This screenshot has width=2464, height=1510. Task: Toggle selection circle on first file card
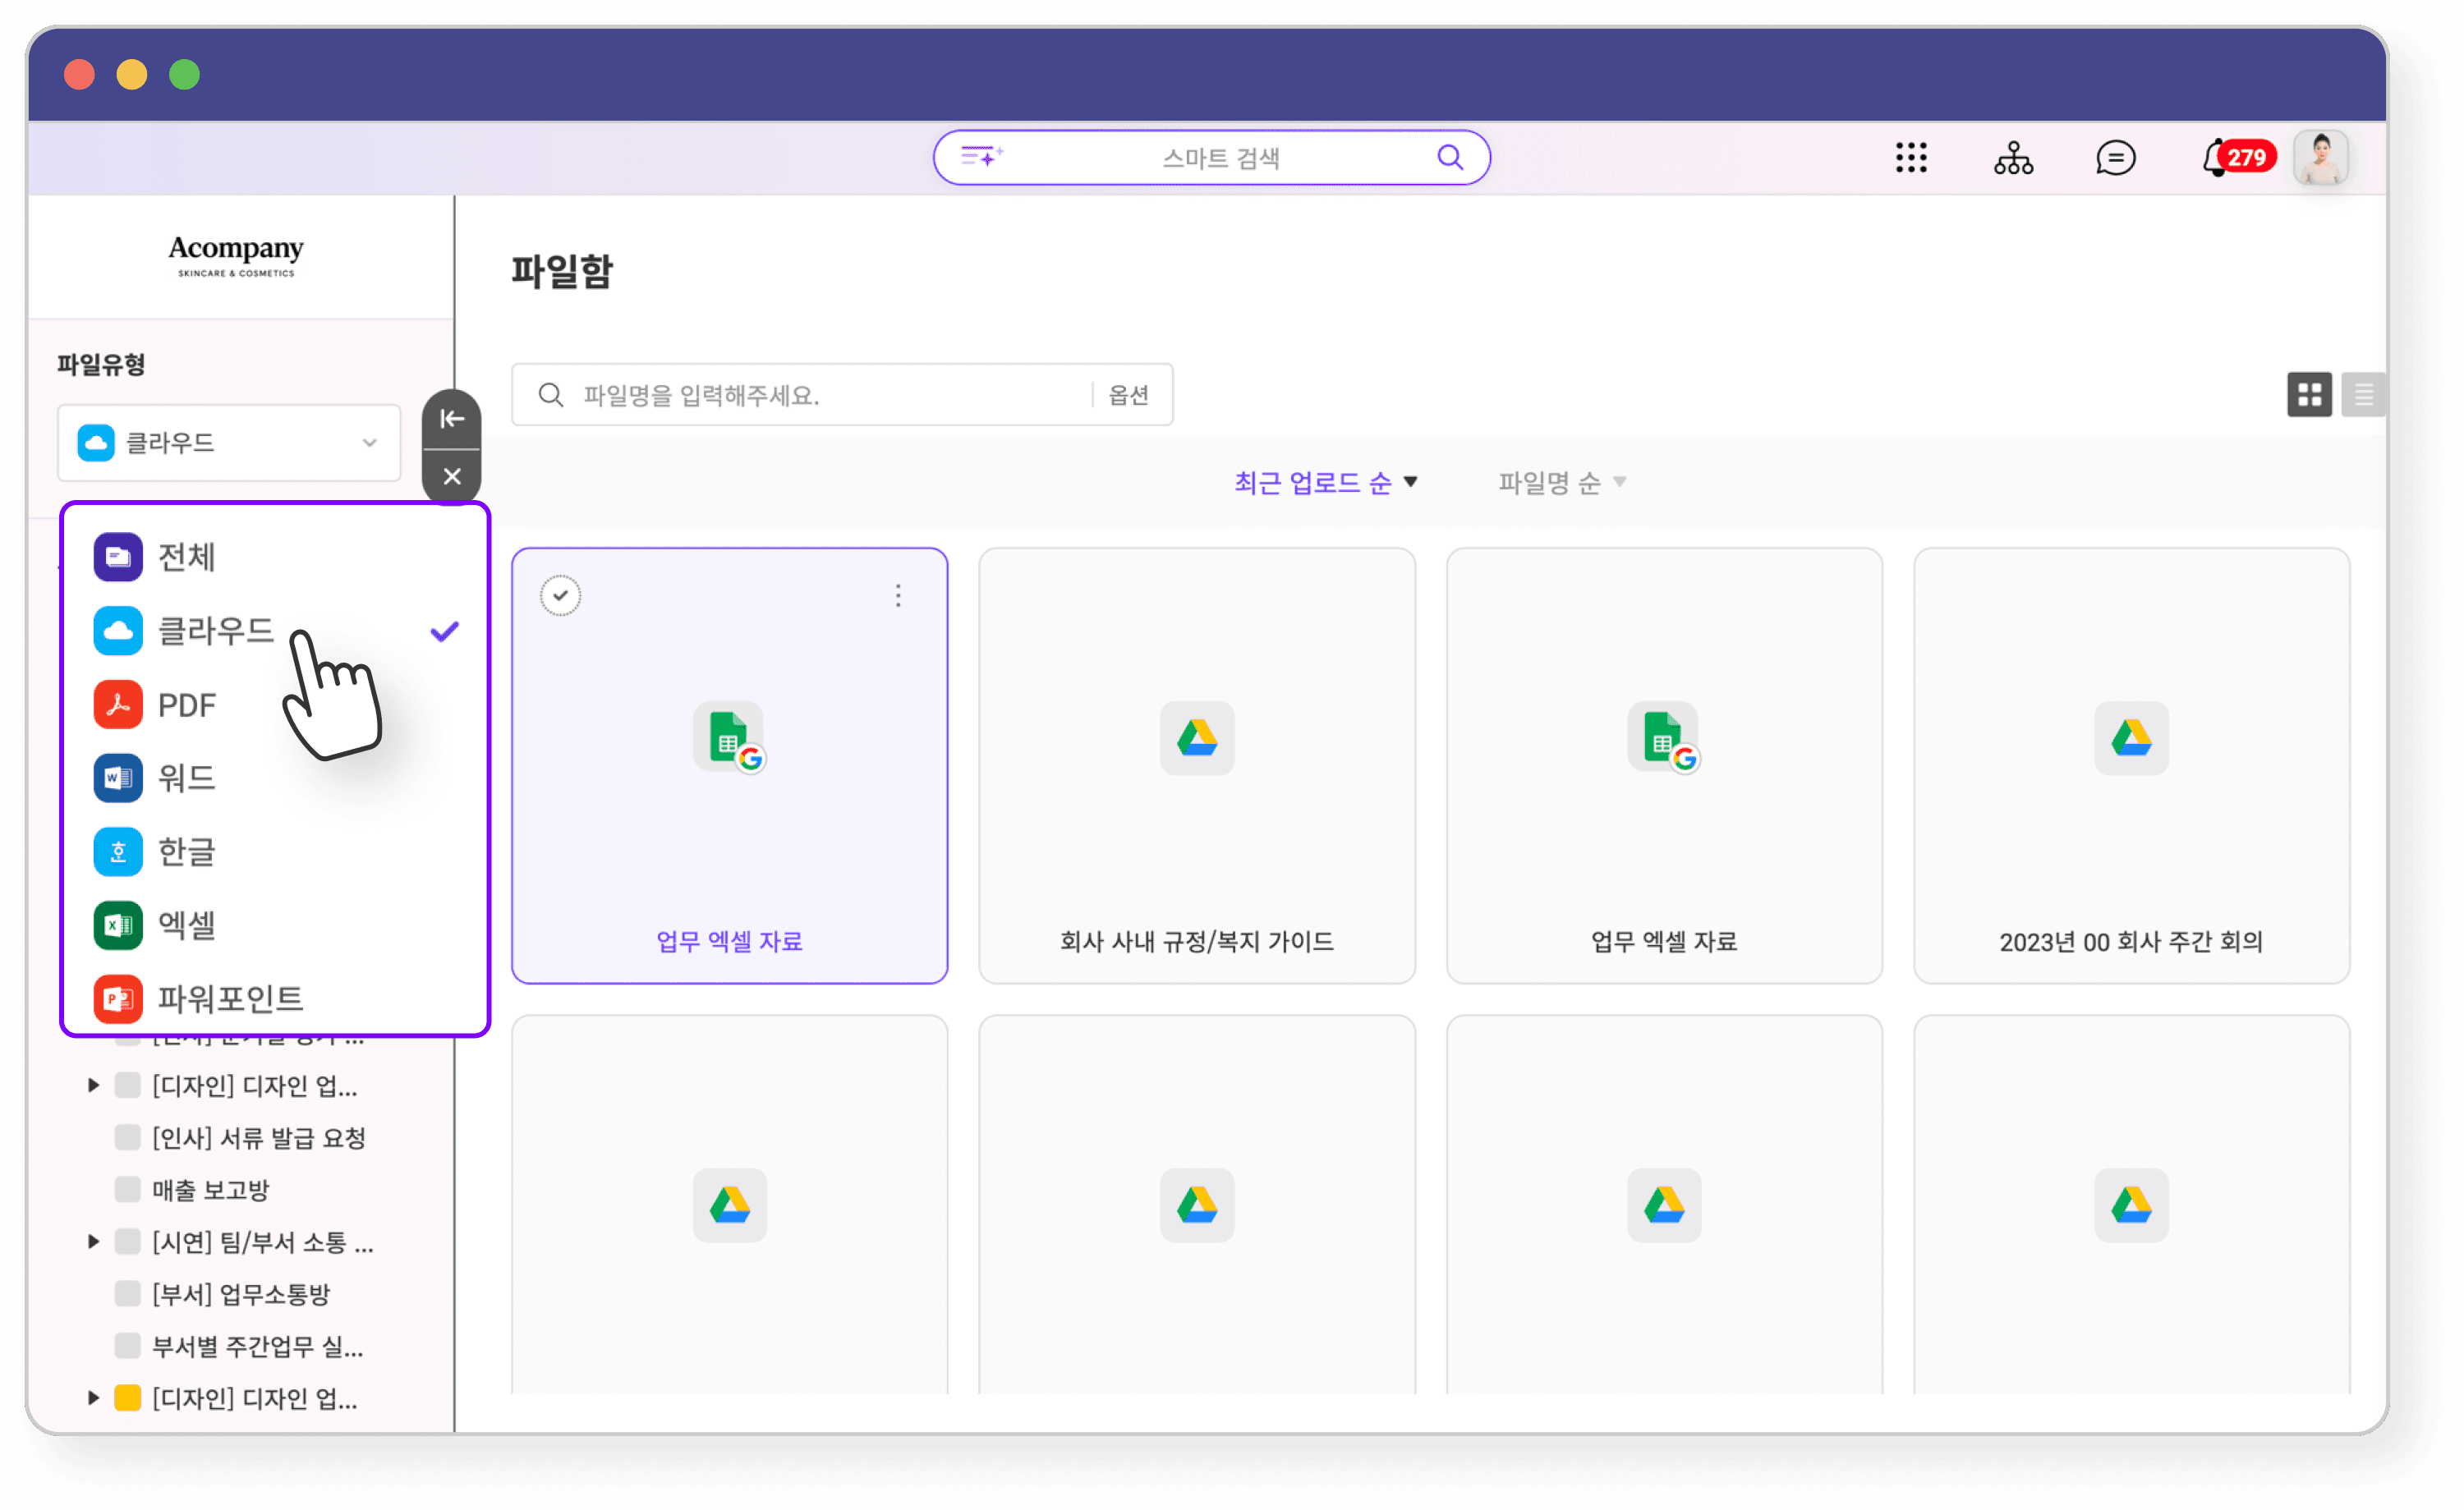(560, 595)
